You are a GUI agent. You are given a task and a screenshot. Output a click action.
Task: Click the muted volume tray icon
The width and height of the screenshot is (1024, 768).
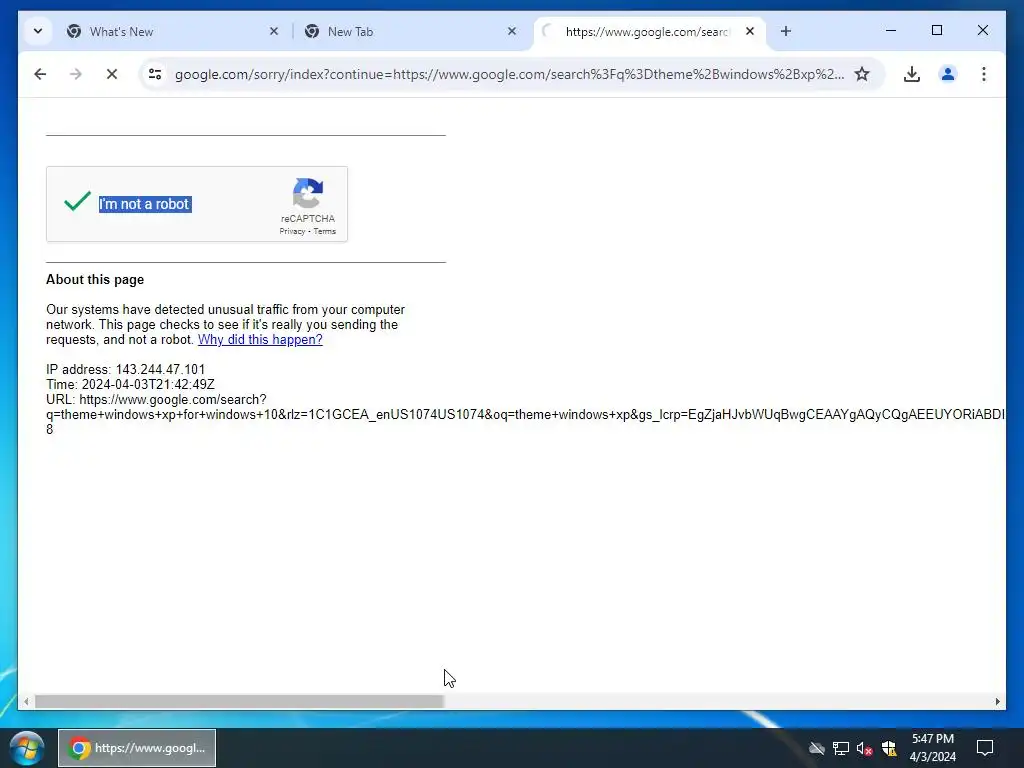[864, 748]
